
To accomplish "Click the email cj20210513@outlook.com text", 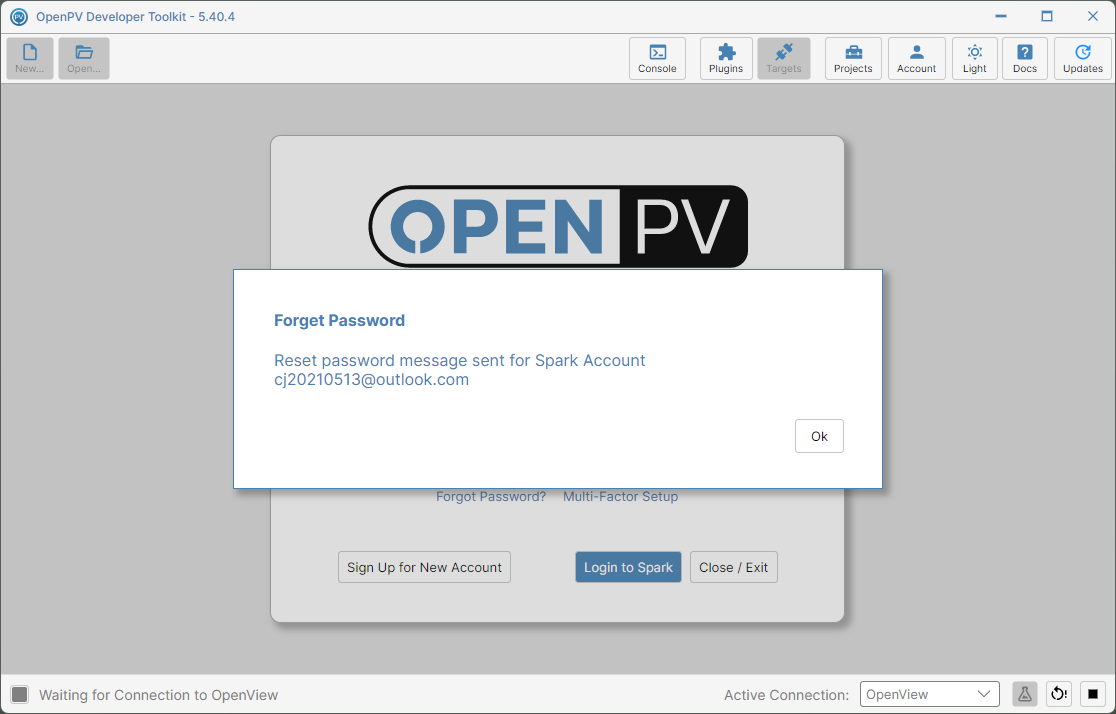I will coord(372,379).
